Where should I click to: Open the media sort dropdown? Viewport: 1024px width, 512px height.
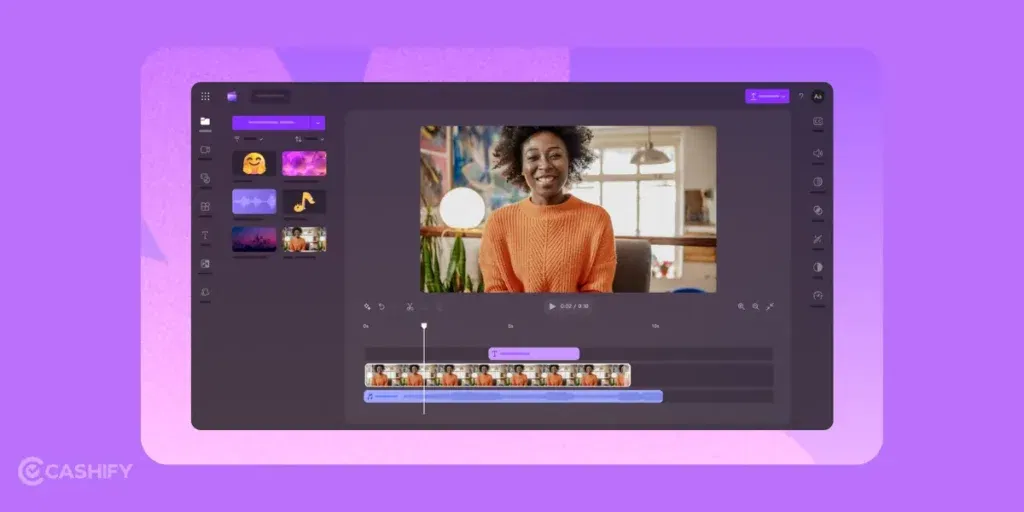coord(310,139)
